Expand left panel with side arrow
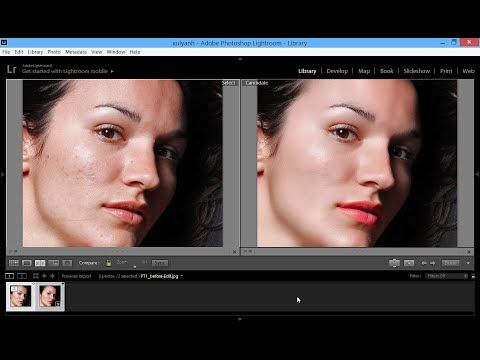The width and height of the screenshot is (480, 360). click(2, 174)
